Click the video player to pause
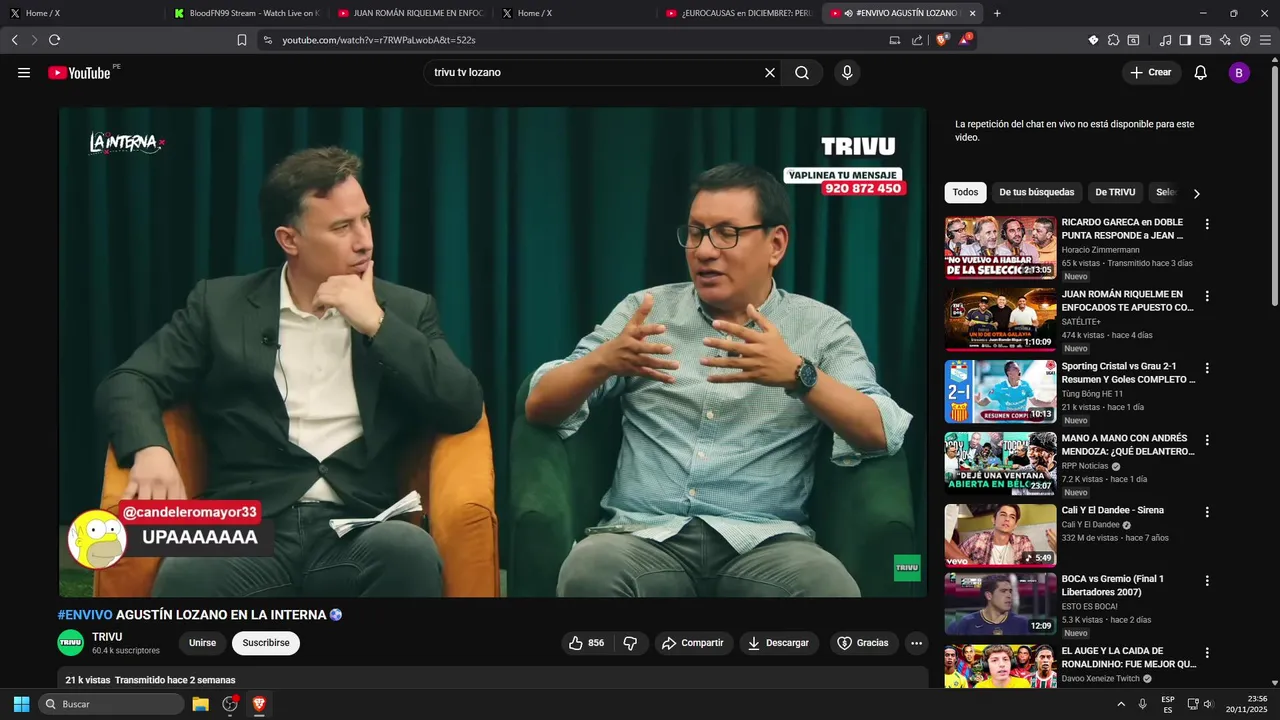The width and height of the screenshot is (1280, 720). 493,352
